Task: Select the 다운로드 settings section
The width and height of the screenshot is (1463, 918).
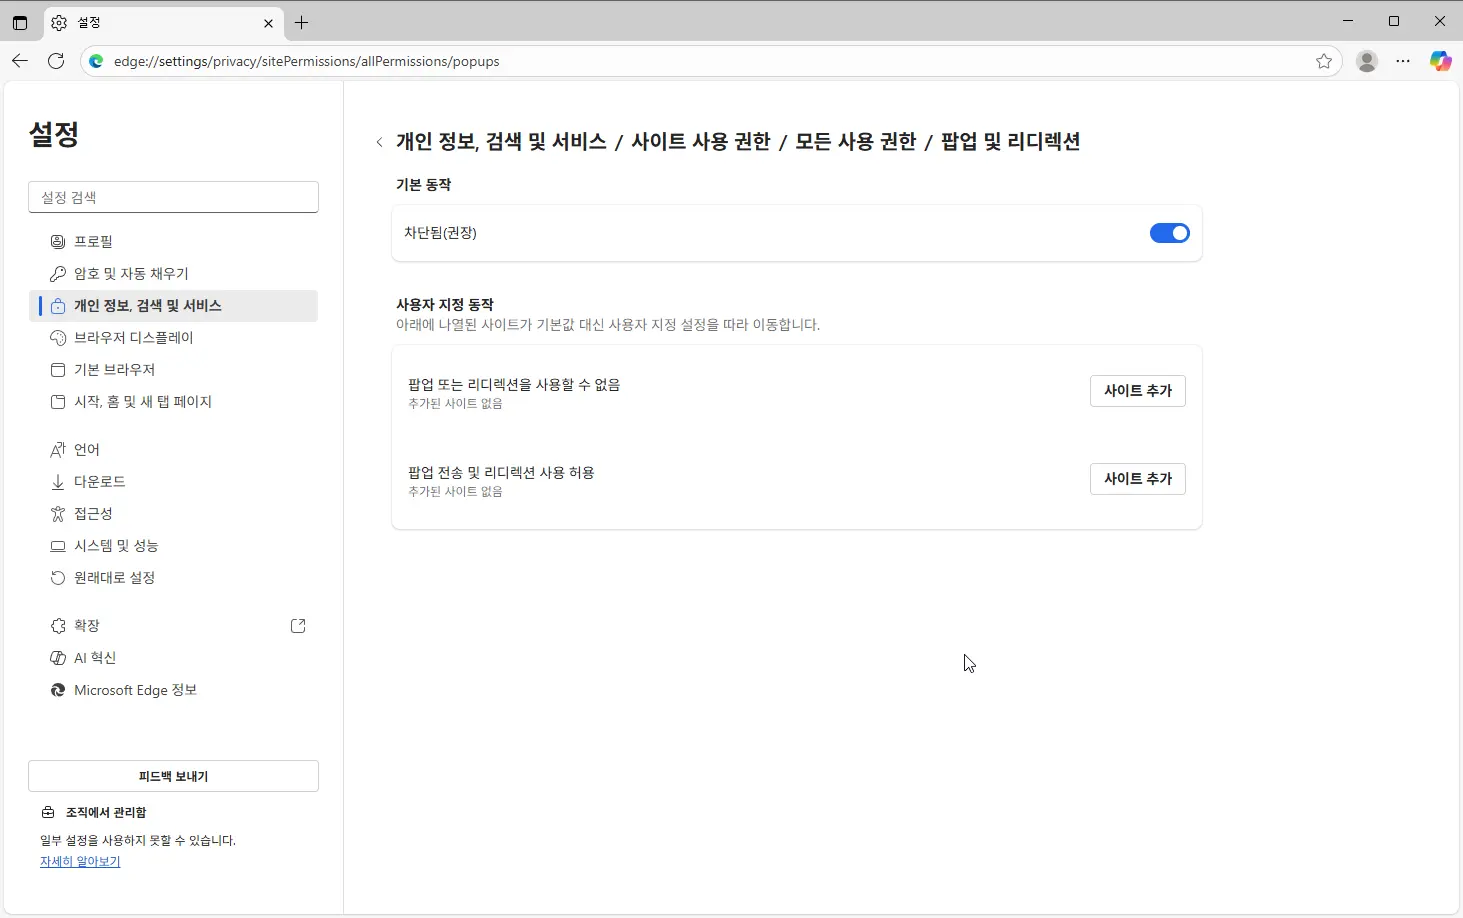Action: coord(100,481)
